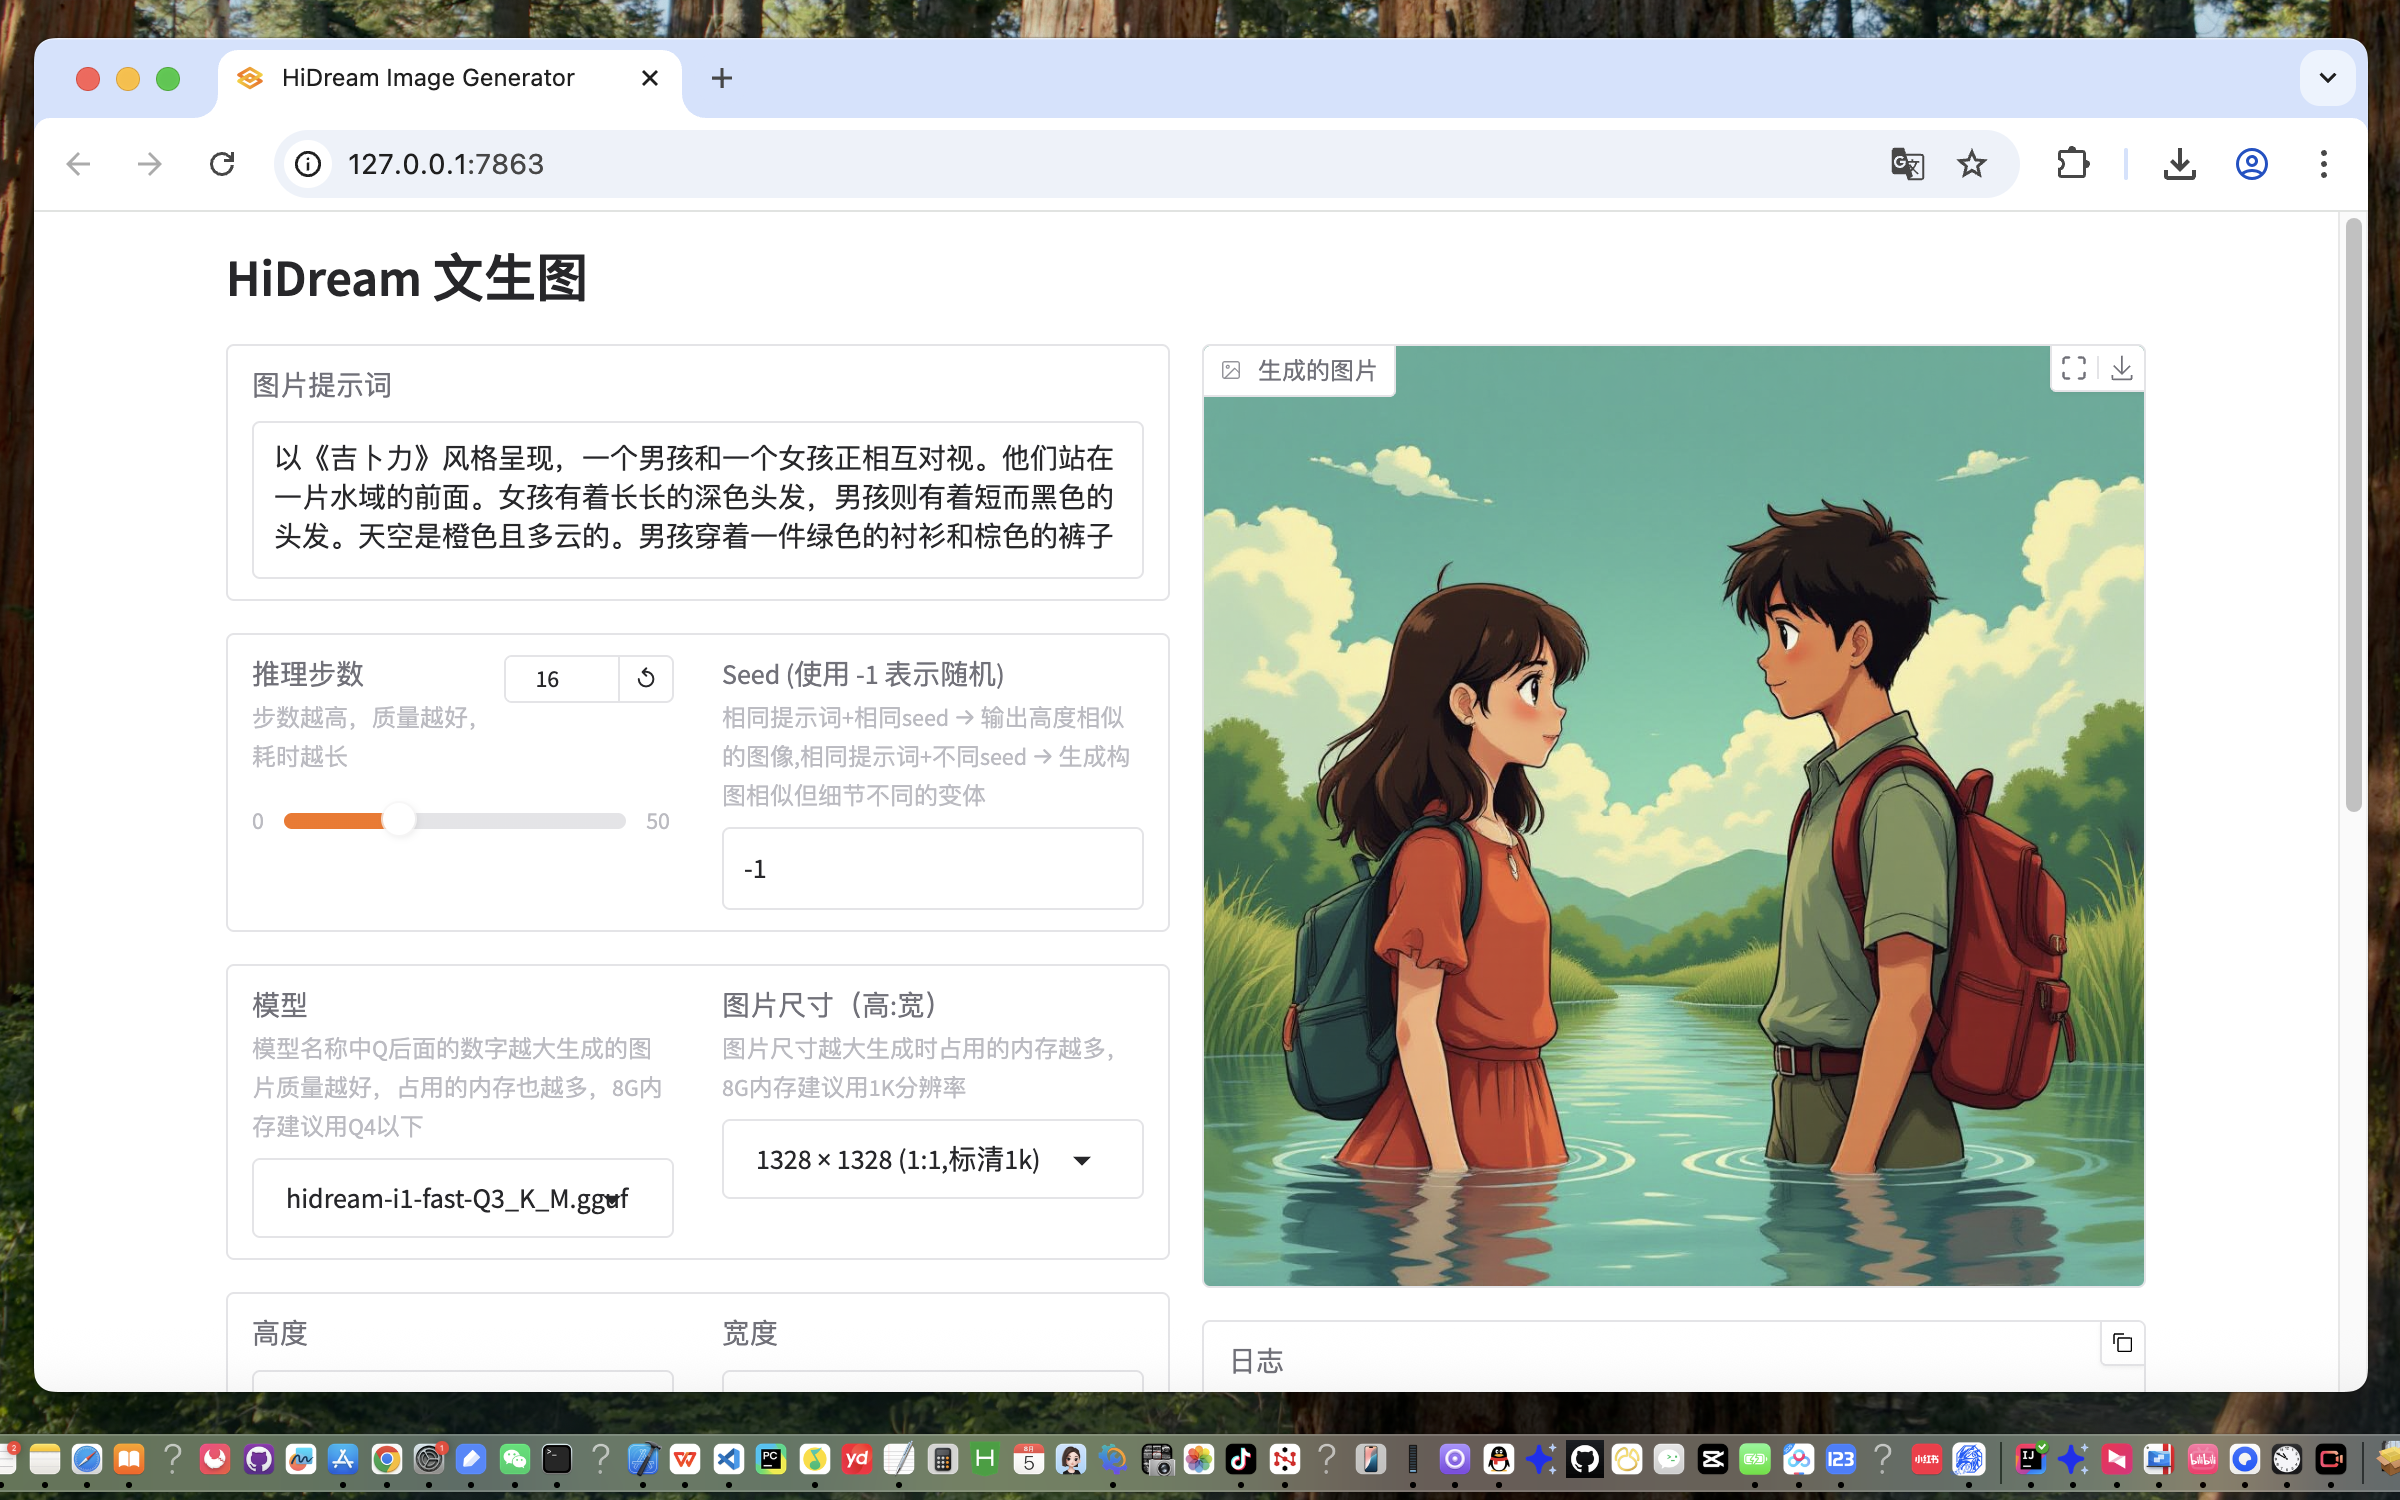Image resolution: width=2400 pixels, height=1500 pixels.
Task: Launch Calculator from the Dock
Action: 942,1460
